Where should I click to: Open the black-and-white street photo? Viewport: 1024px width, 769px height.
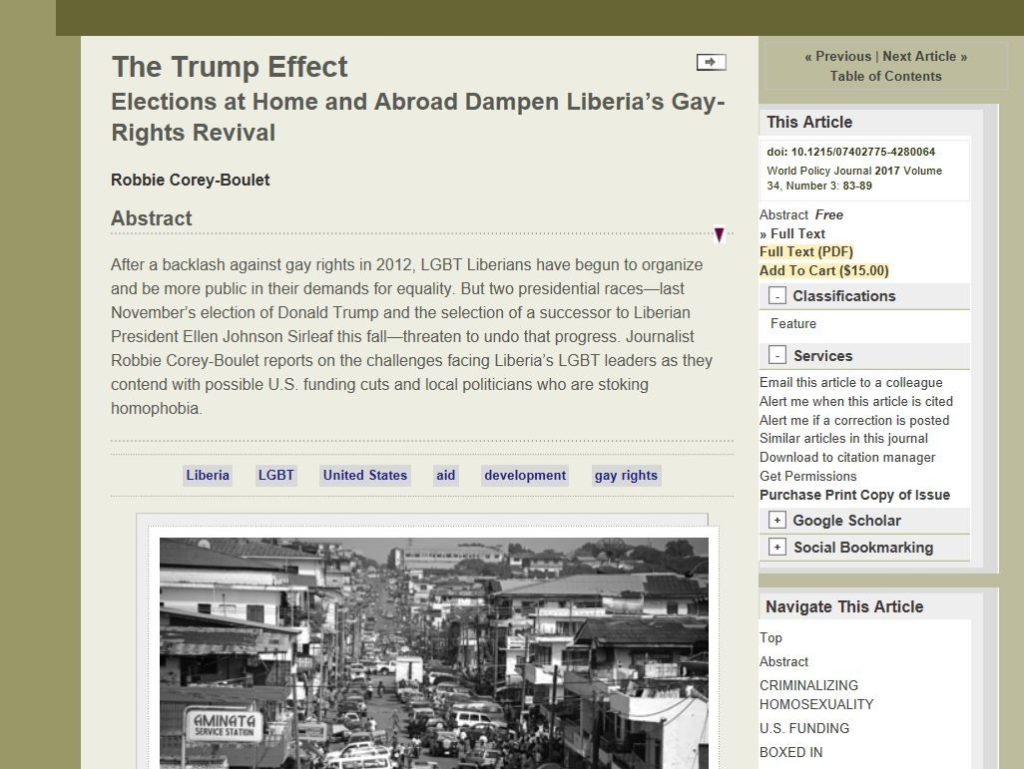coord(434,653)
